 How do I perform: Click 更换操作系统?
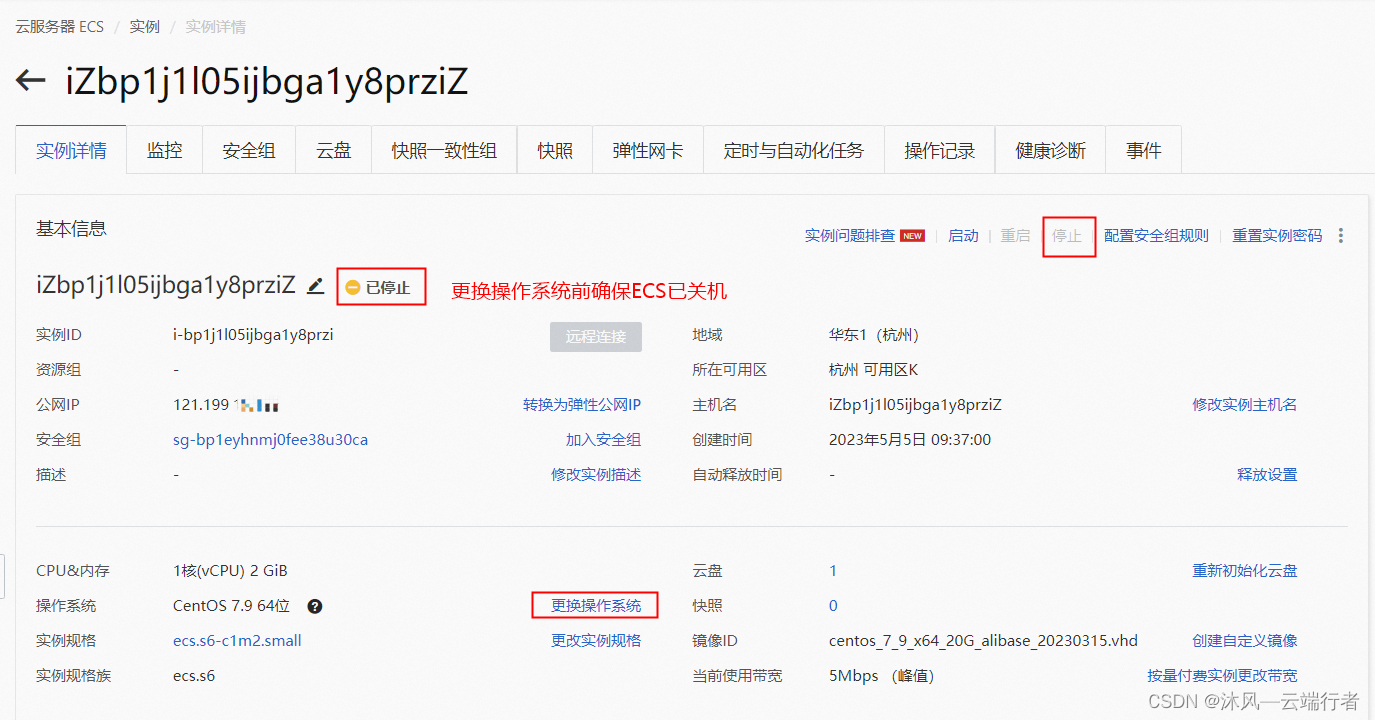pos(596,606)
